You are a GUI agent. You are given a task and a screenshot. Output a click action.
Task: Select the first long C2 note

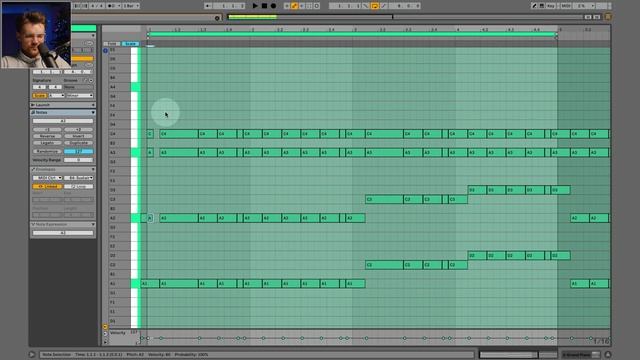[x=384, y=265]
